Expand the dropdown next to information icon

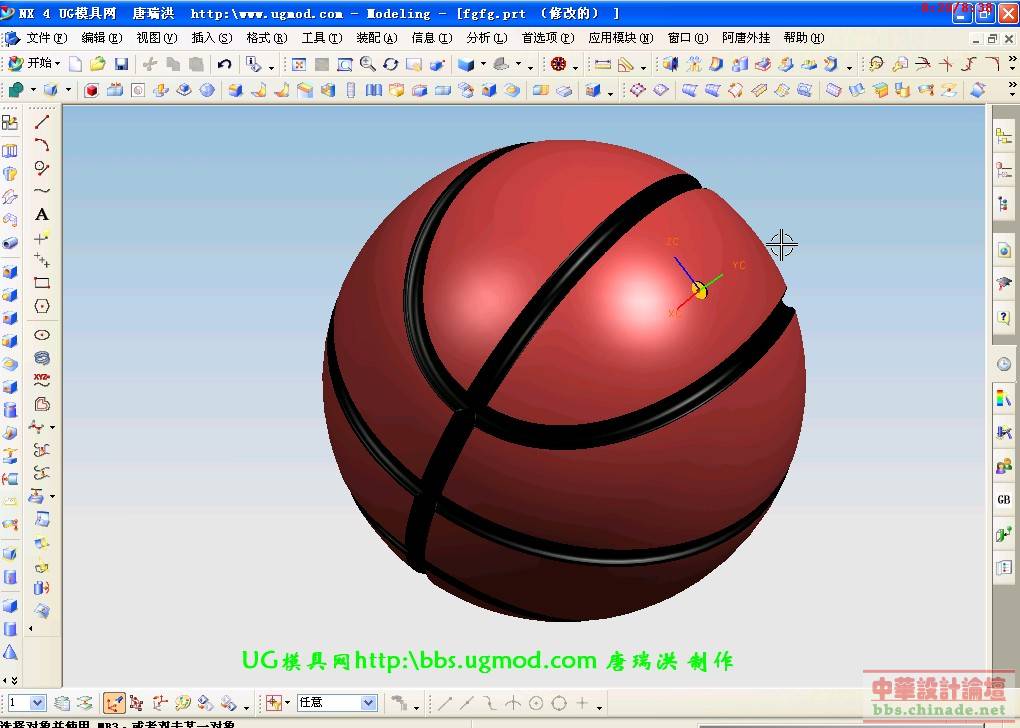(x=271, y=67)
